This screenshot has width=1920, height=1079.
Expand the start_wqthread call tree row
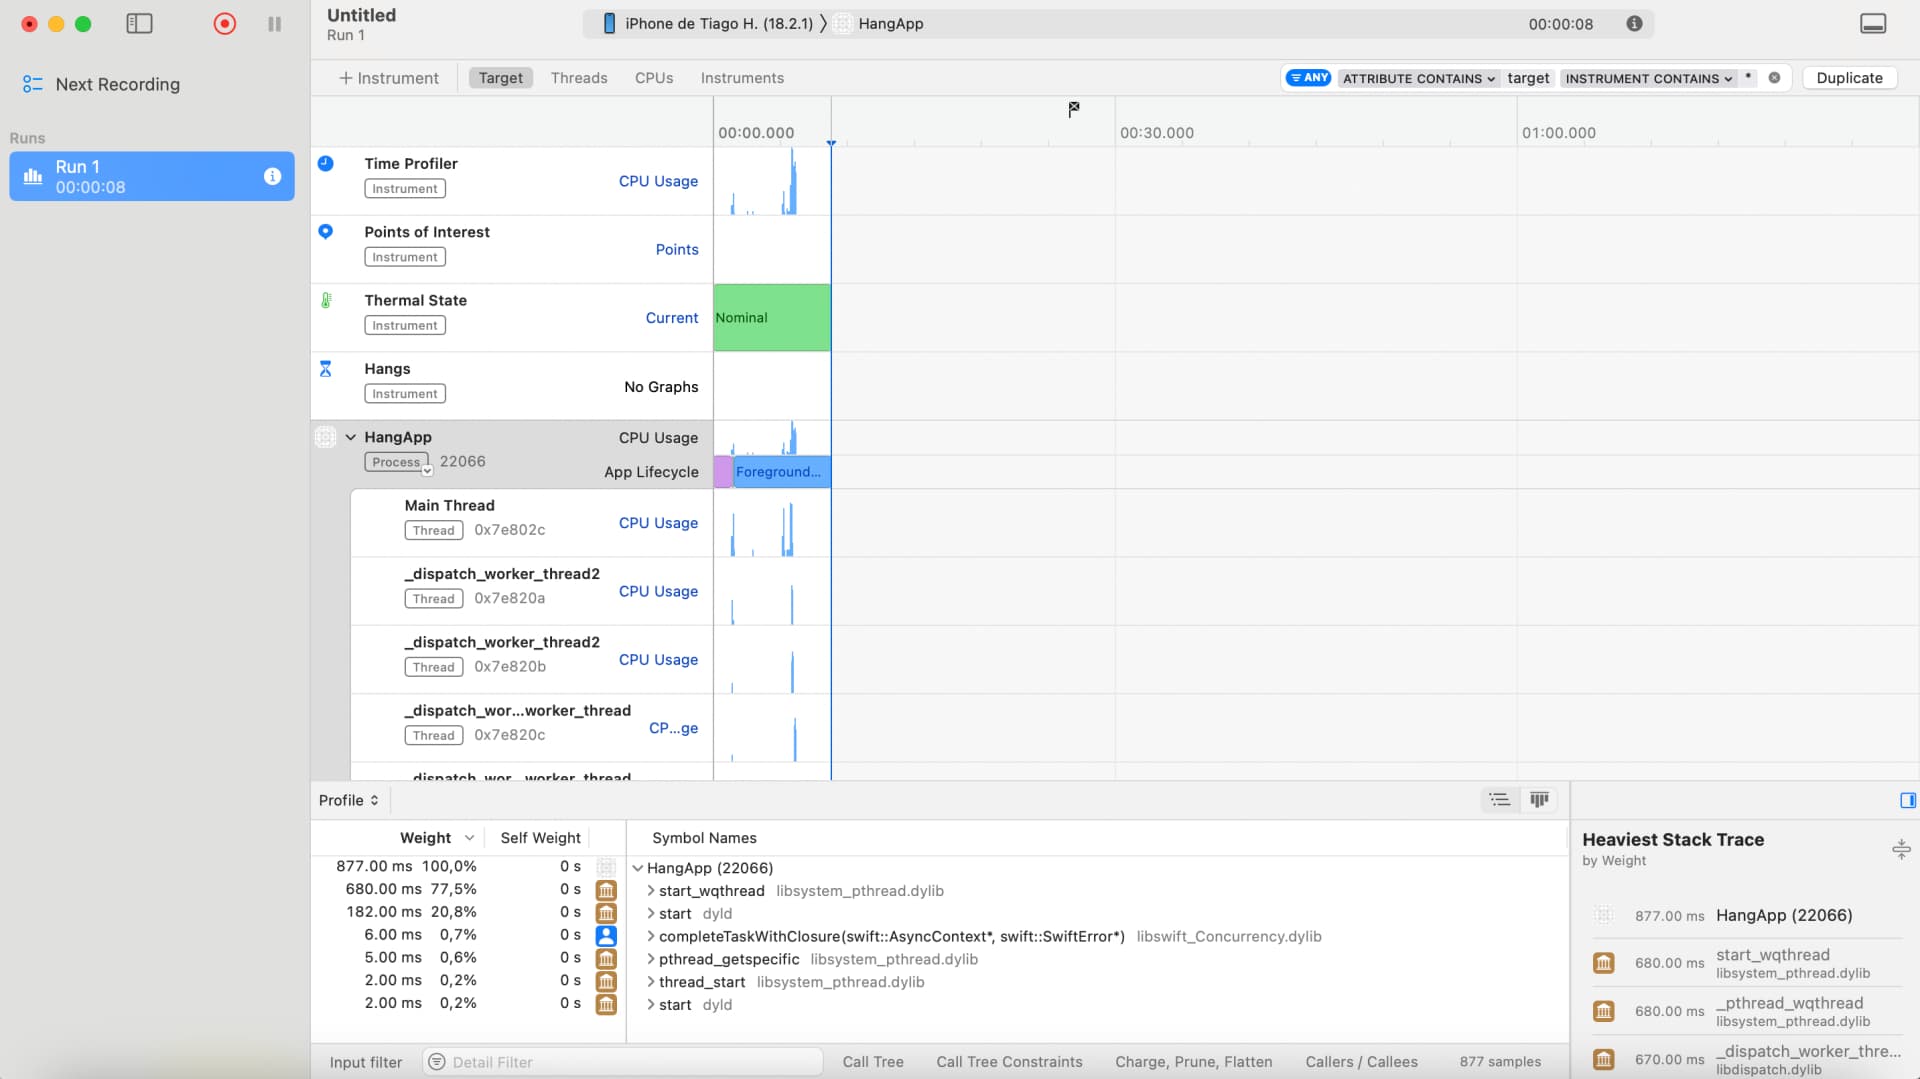pyautogui.click(x=651, y=891)
